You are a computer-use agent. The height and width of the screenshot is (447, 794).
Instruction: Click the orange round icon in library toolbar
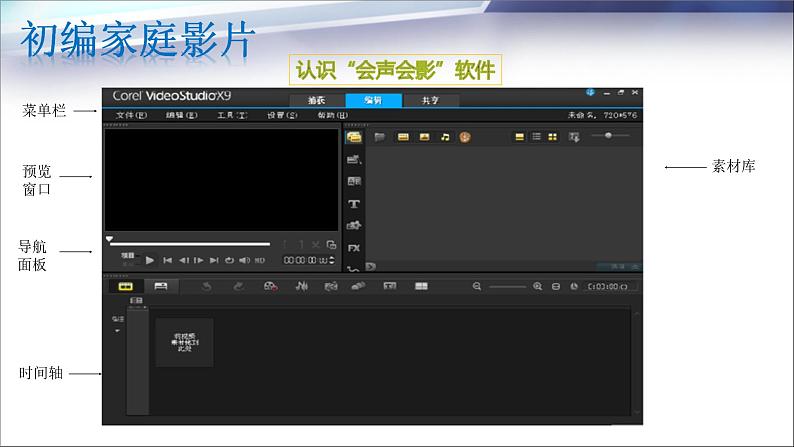click(x=465, y=137)
